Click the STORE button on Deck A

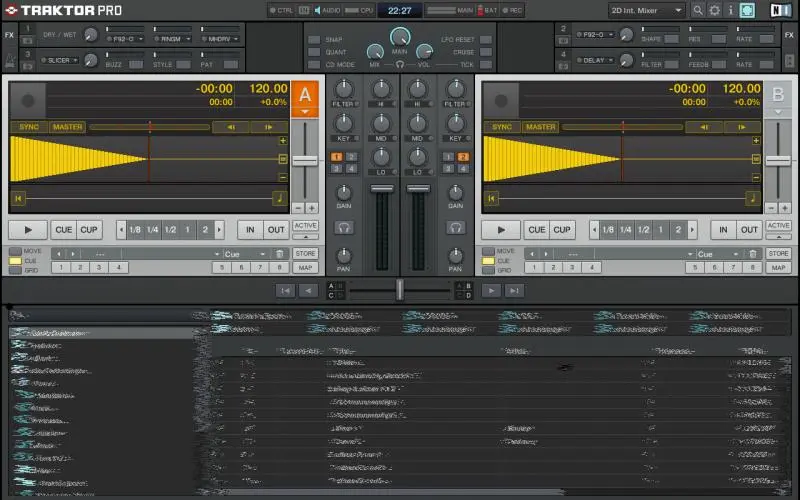pos(305,254)
